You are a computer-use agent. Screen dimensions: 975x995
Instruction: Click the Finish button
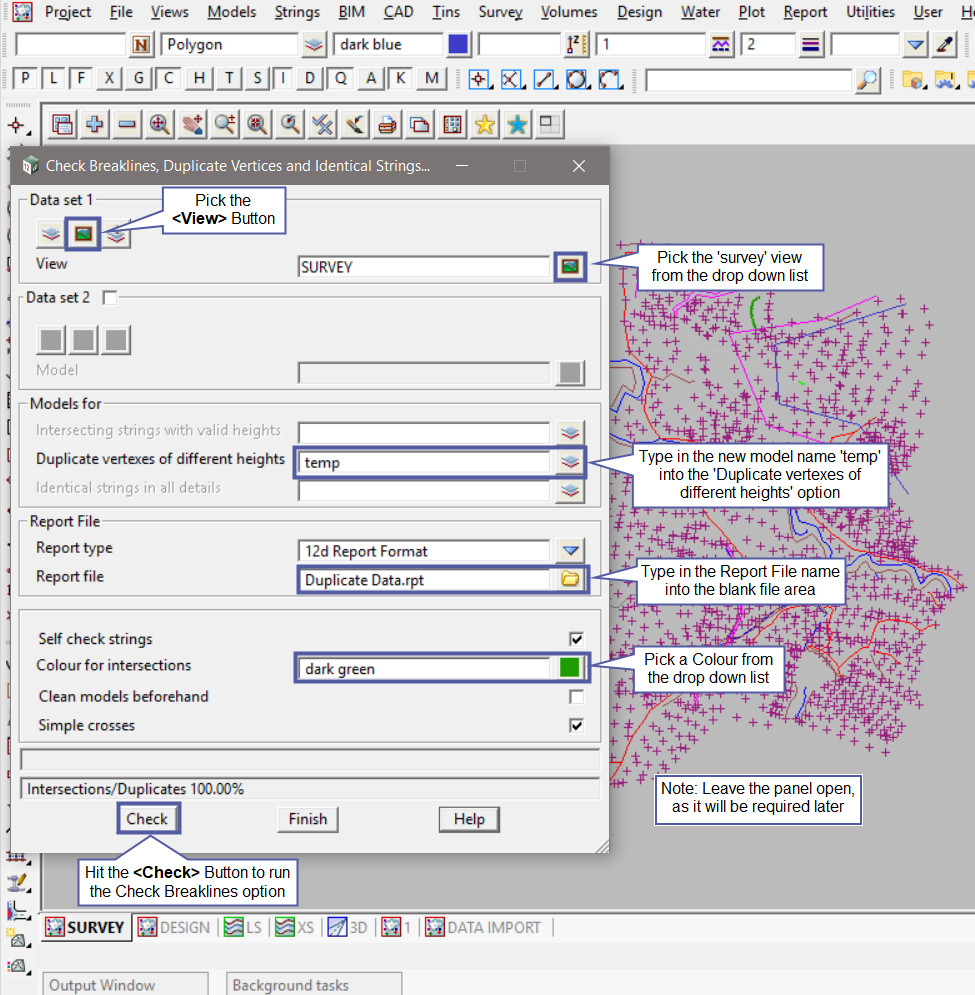(x=307, y=819)
